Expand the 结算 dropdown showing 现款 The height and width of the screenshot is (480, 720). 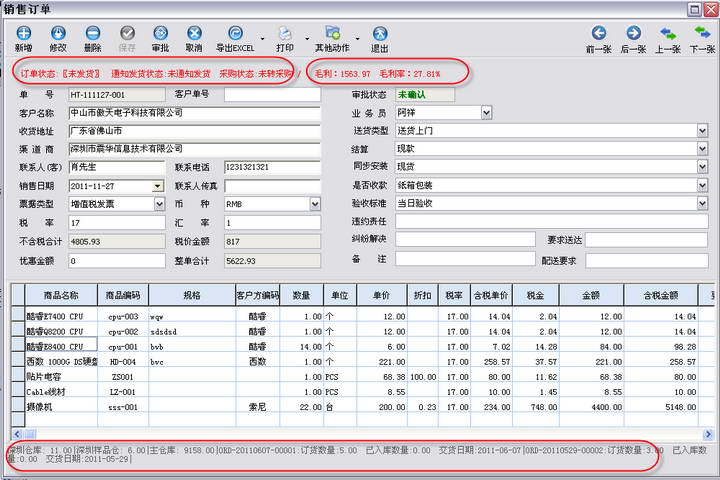(702, 149)
